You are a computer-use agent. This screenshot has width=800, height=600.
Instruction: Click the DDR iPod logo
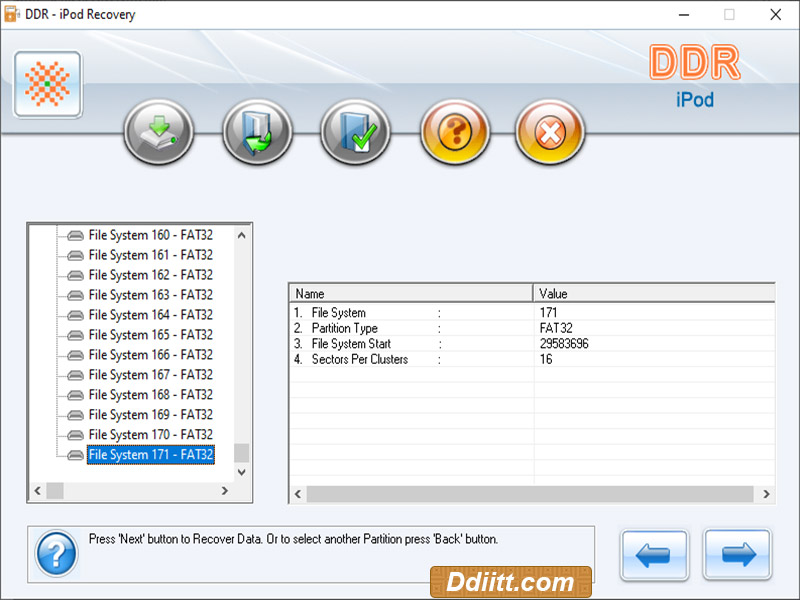[693, 75]
